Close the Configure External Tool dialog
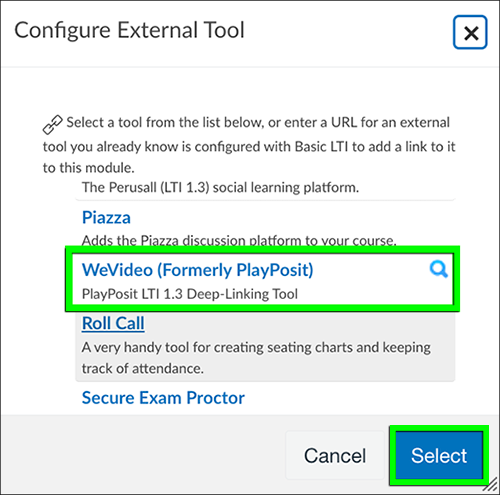 point(470,32)
